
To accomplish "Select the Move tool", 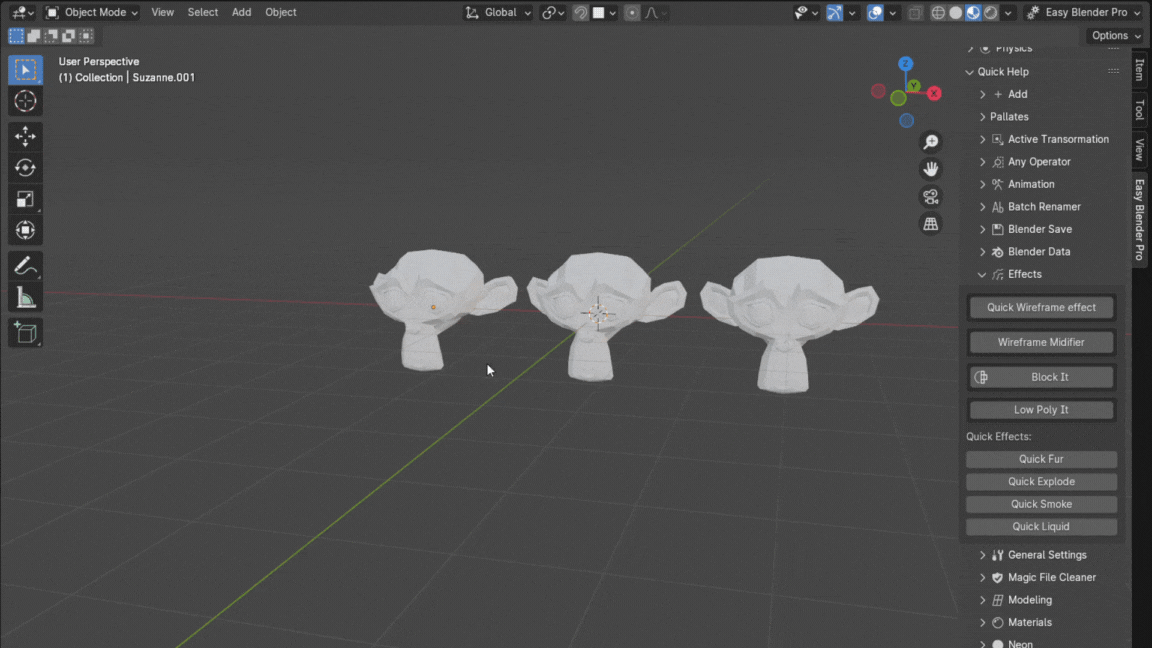I will 25,136.
